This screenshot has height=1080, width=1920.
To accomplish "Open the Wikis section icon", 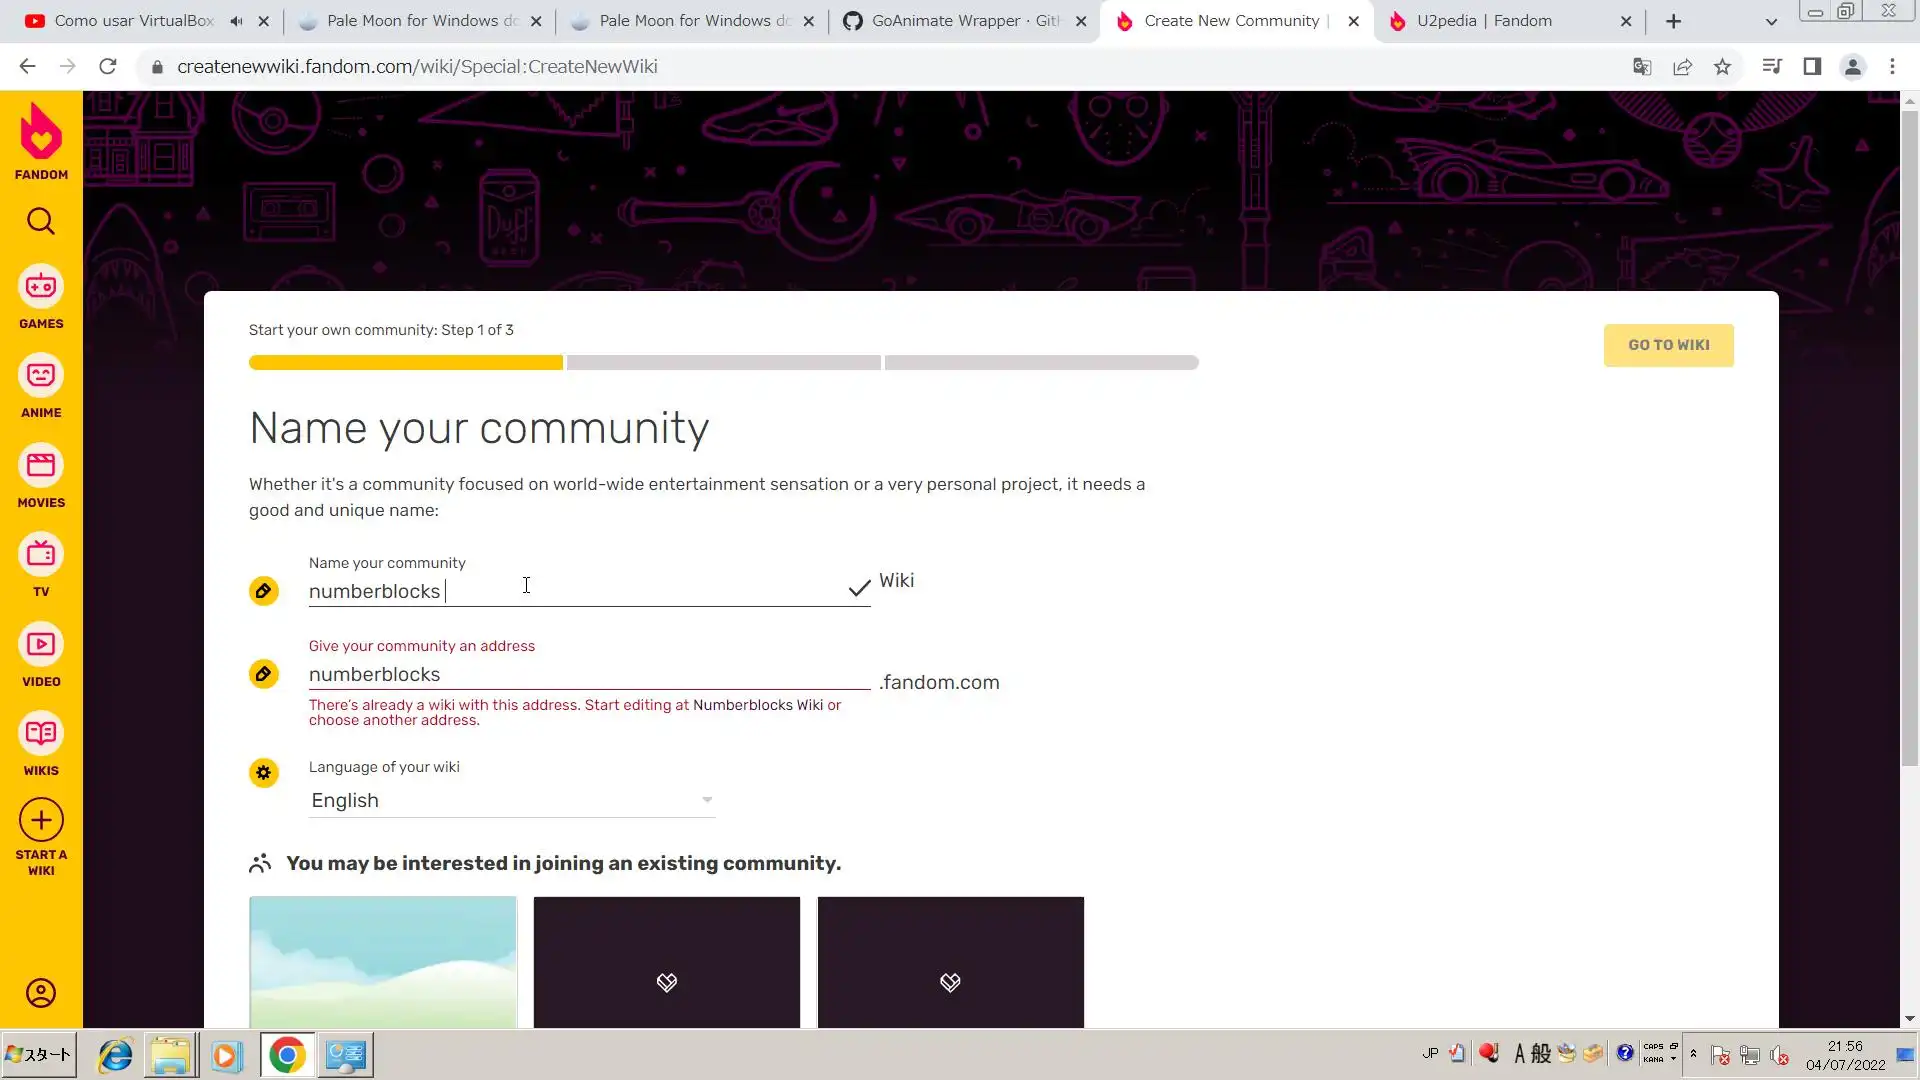I will coord(41,735).
